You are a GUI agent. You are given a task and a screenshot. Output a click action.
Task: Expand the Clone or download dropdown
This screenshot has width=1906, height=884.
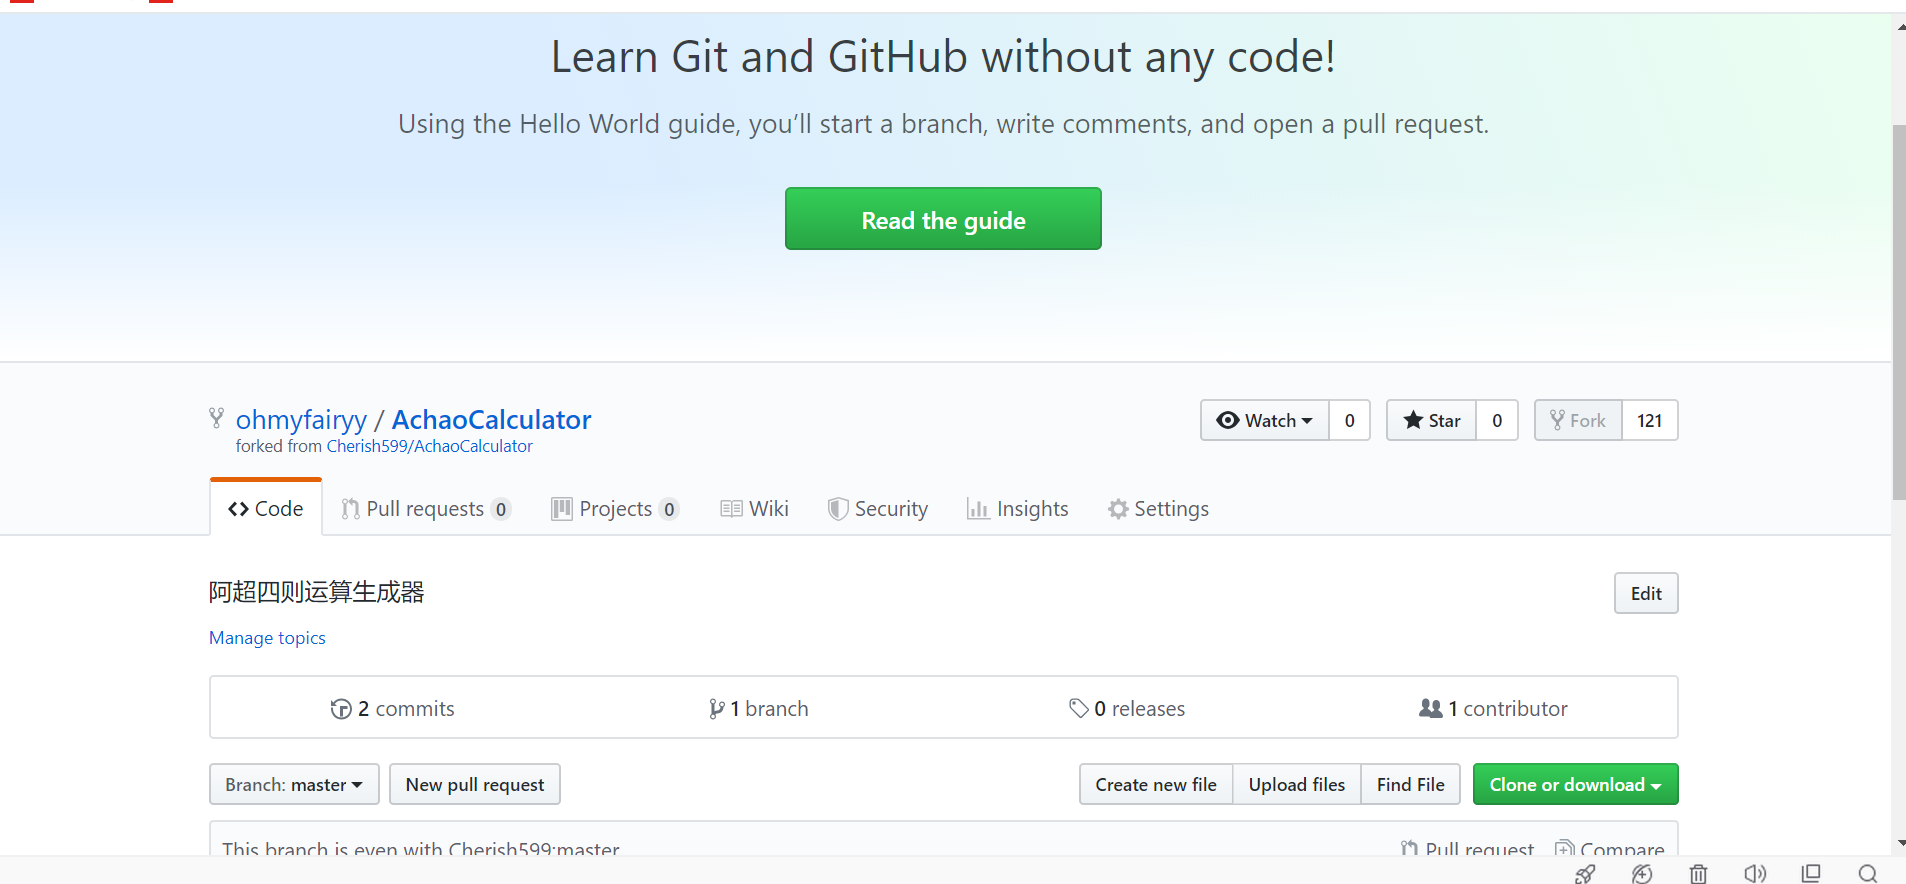tap(1575, 785)
